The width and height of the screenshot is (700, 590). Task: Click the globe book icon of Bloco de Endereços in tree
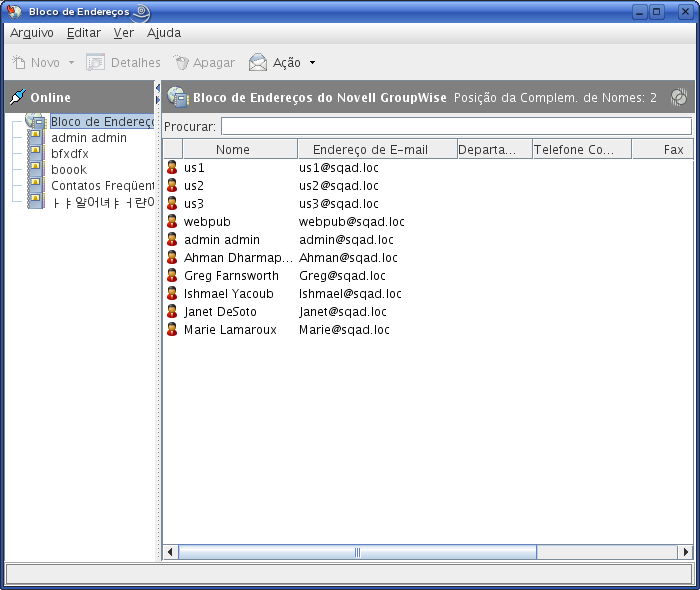36,120
